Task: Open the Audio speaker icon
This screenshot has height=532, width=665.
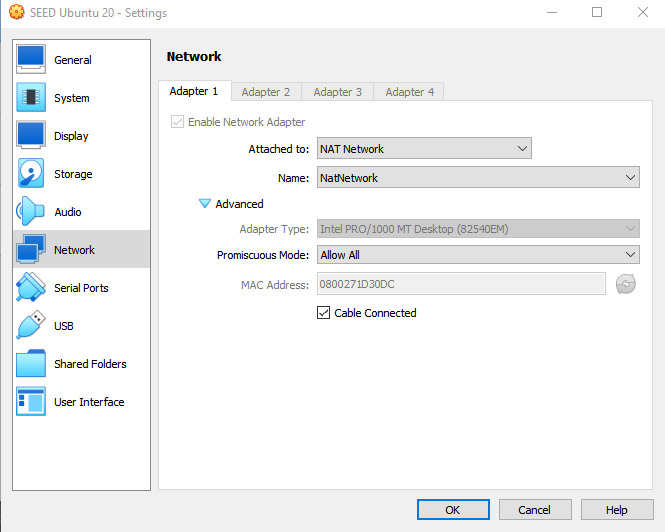Action: [x=31, y=212]
